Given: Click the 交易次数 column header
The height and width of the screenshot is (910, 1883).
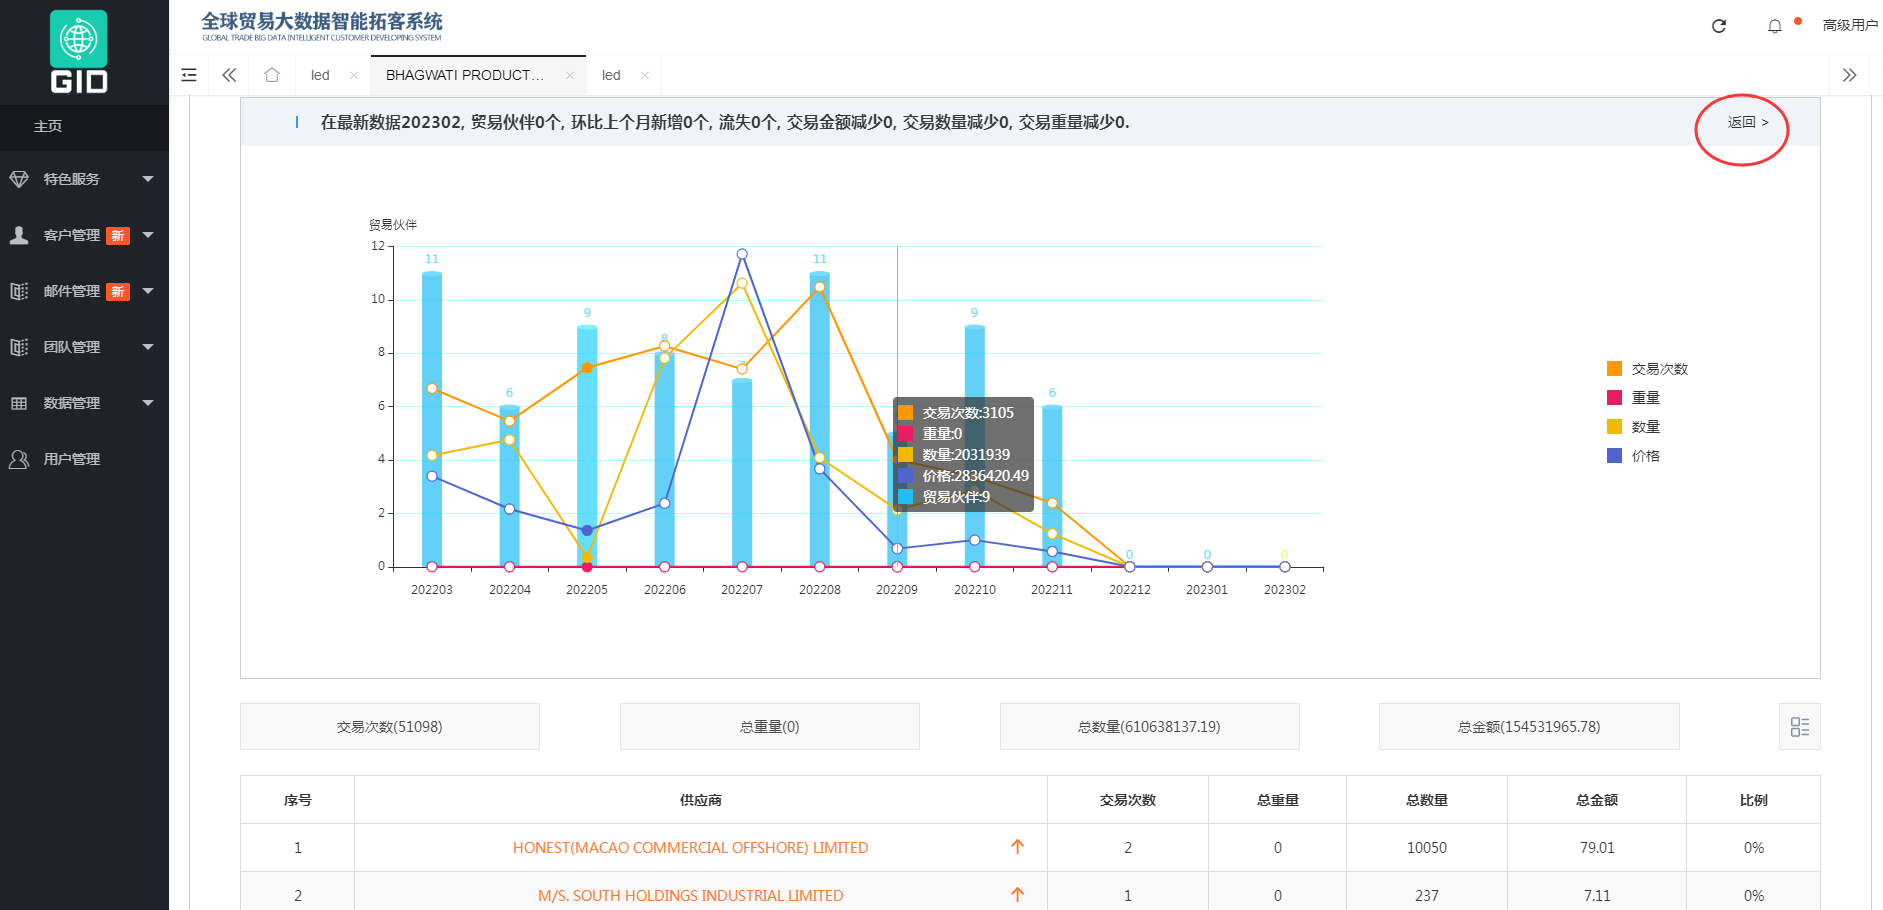Looking at the screenshot, I should 1128,800.
